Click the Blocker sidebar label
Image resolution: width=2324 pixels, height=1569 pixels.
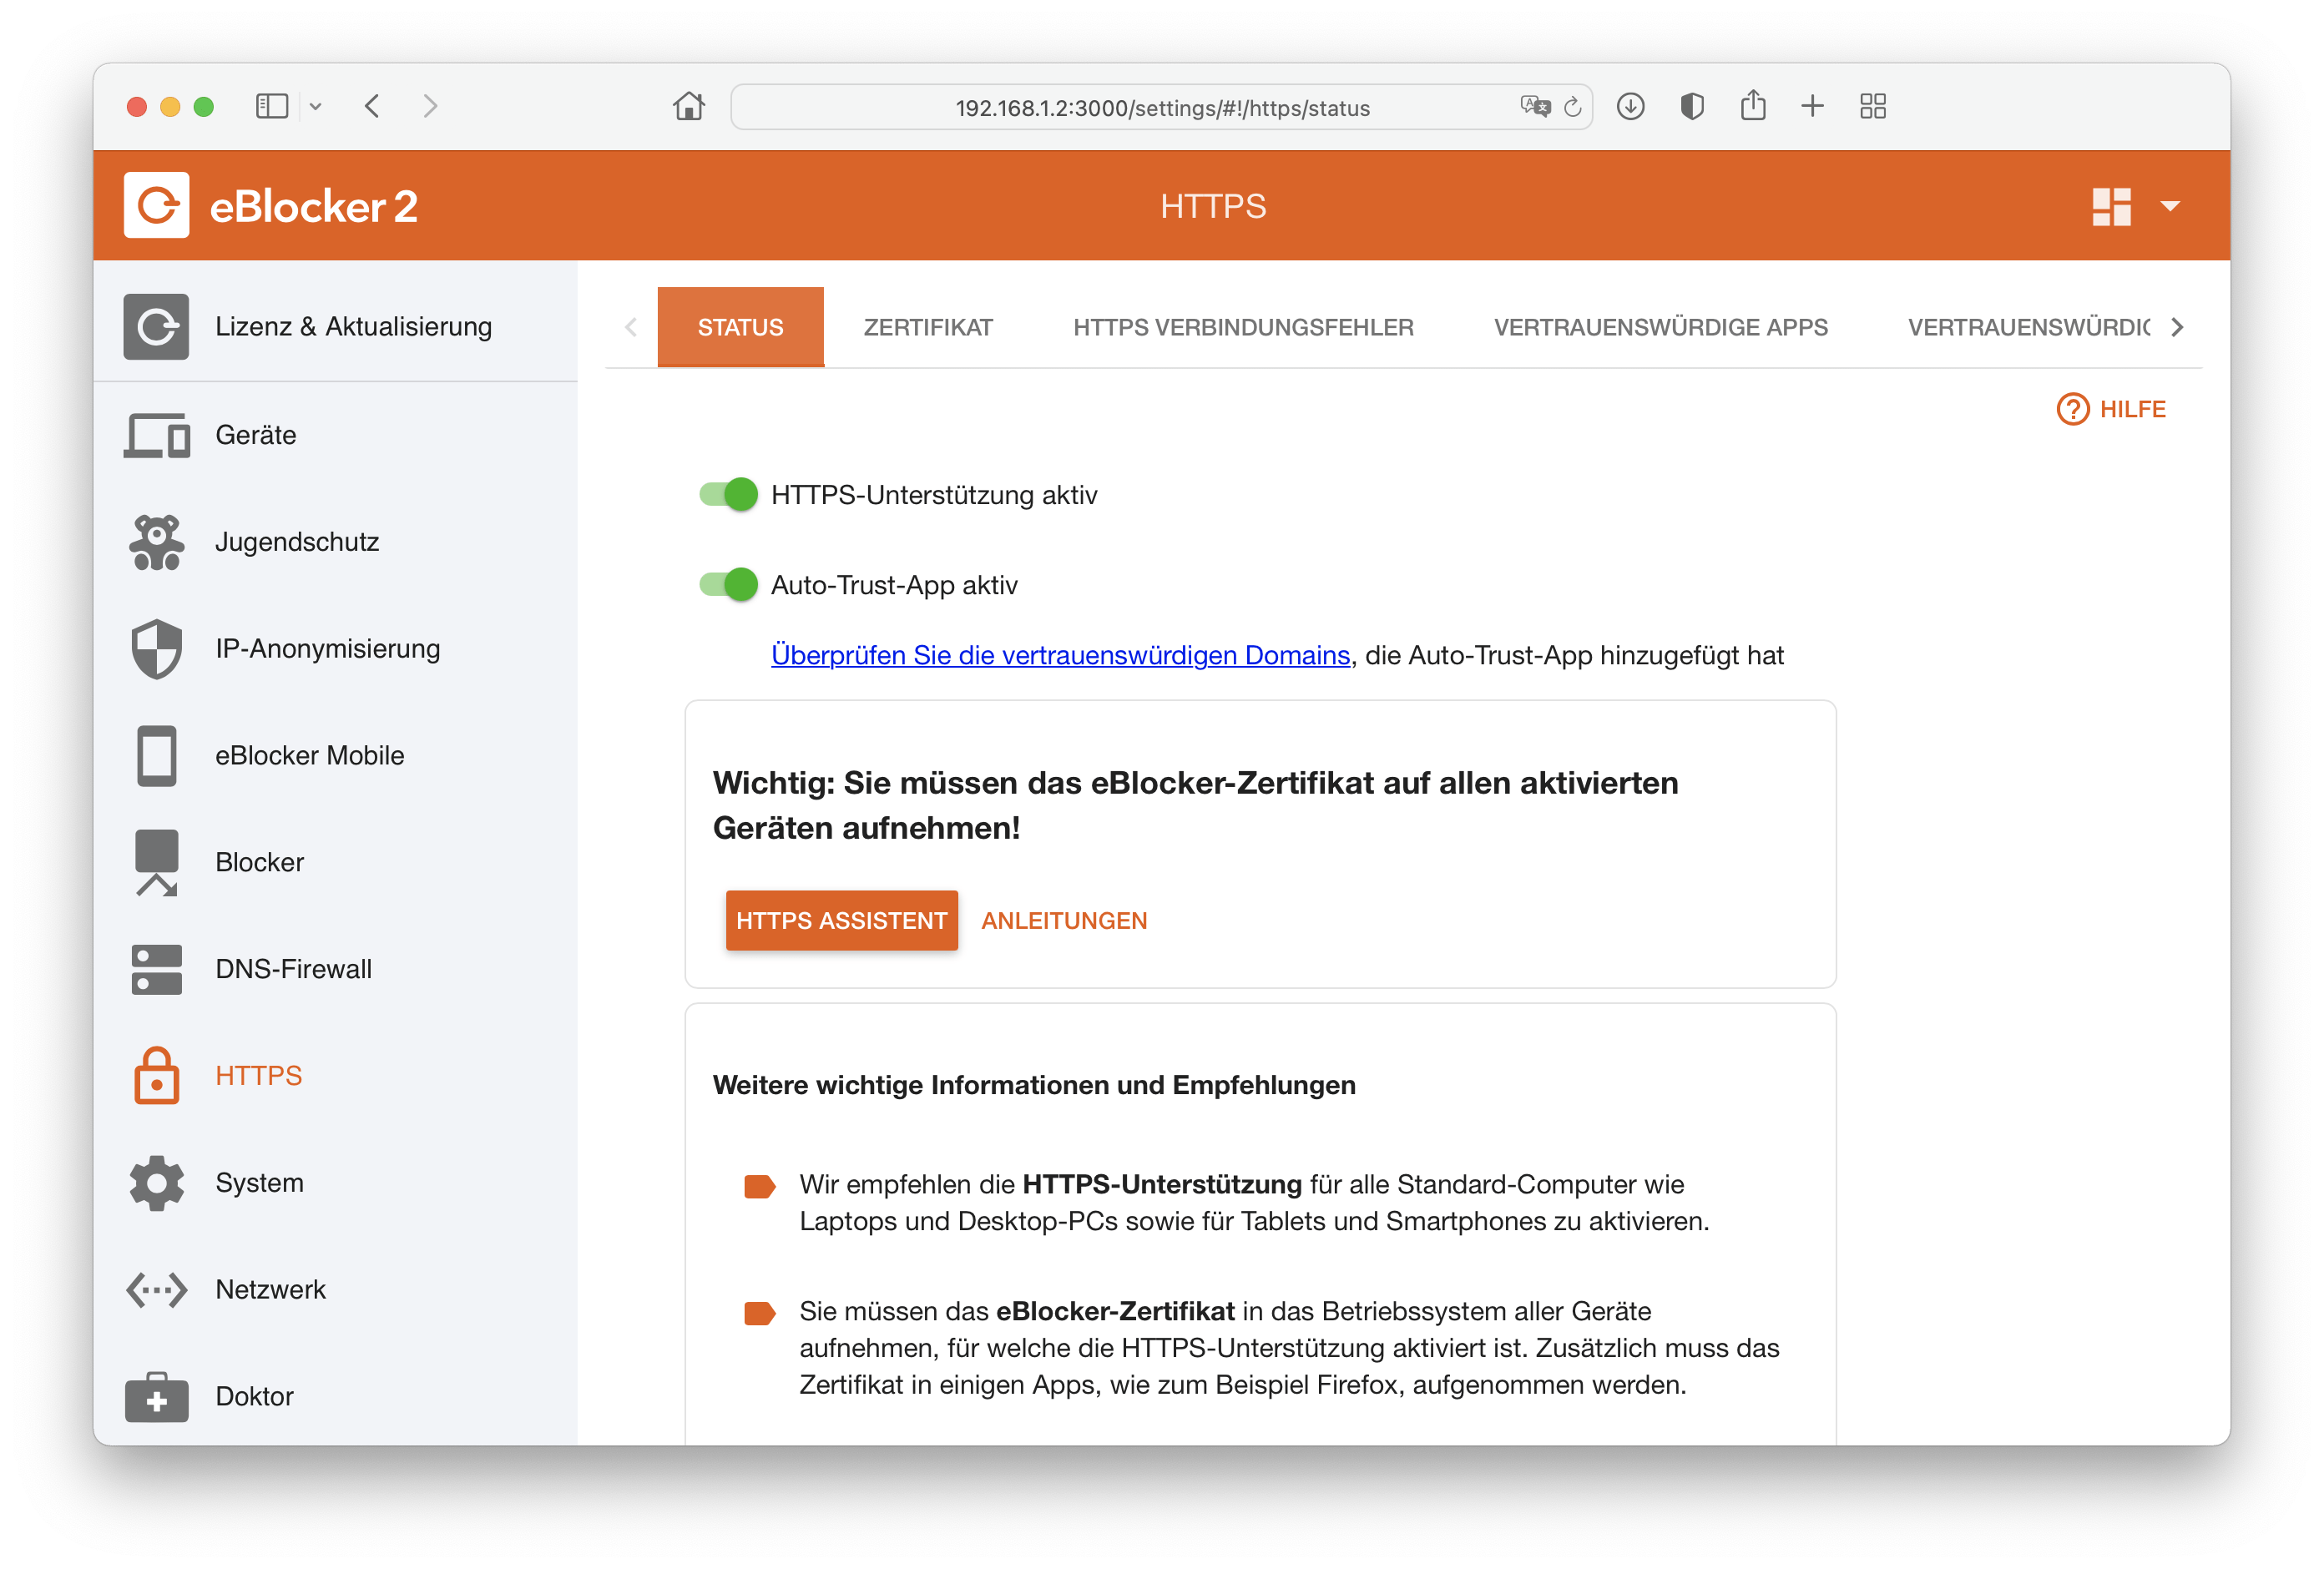(259, 862)
